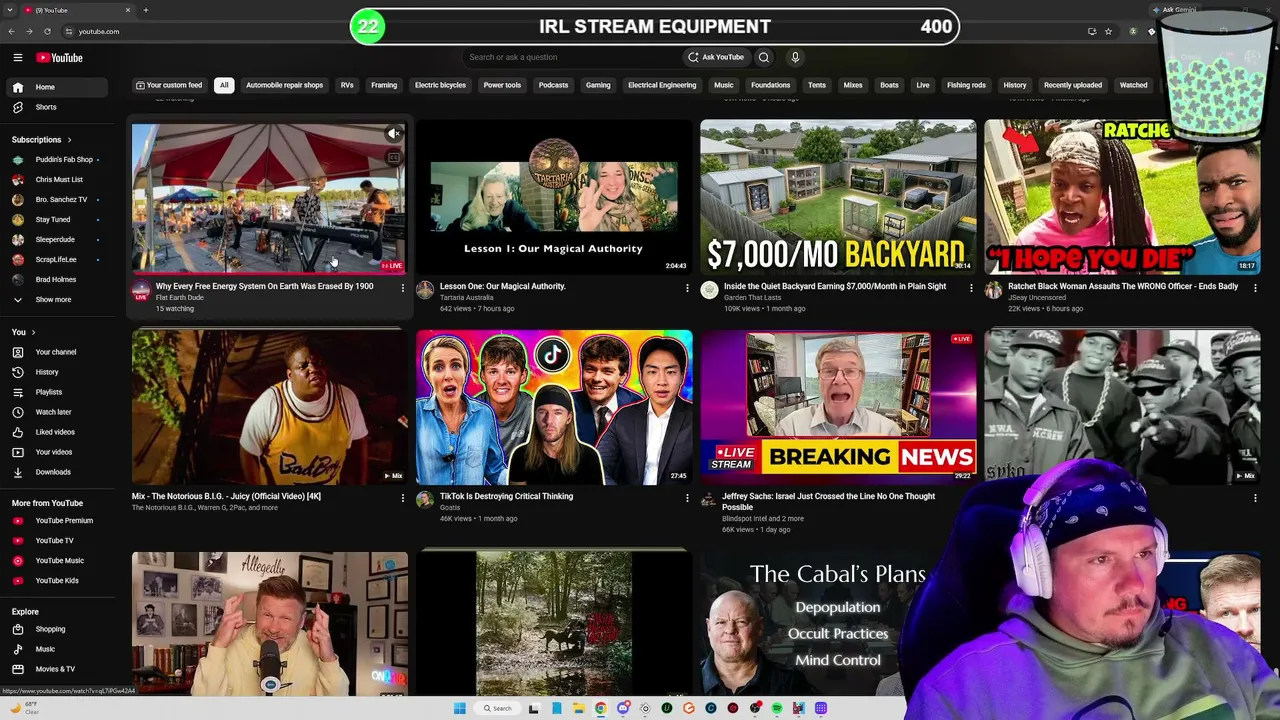Open options menu for TikTok Critical Thinking video

[x=687, y=498]
